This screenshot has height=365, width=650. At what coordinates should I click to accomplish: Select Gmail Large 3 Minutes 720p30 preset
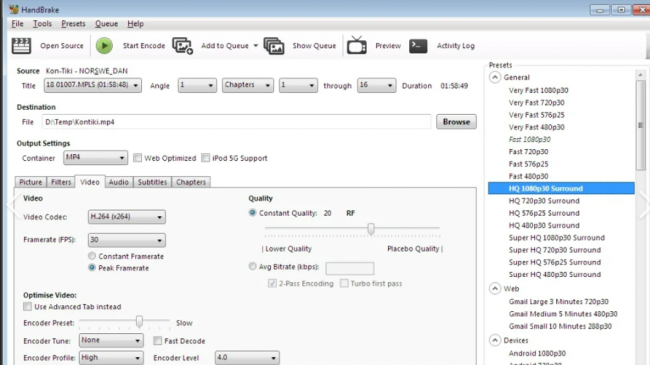point(559,302)
